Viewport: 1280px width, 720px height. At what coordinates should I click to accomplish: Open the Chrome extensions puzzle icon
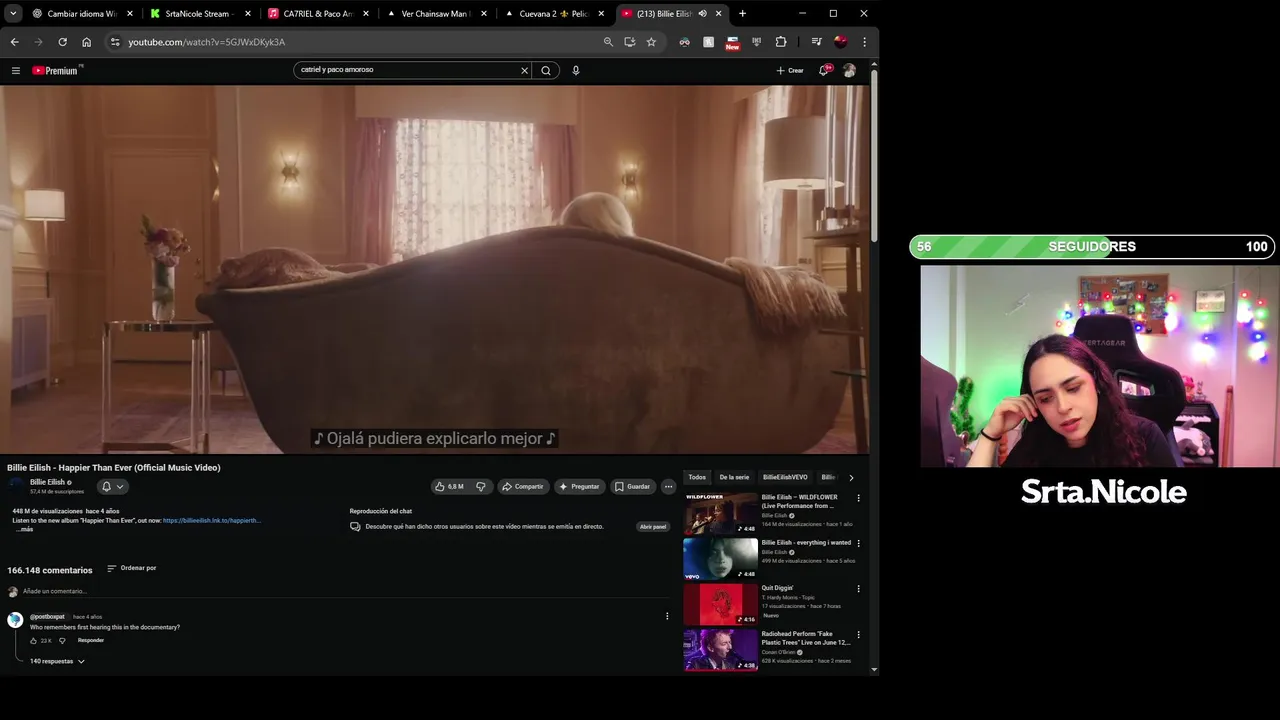click(781, 42)
